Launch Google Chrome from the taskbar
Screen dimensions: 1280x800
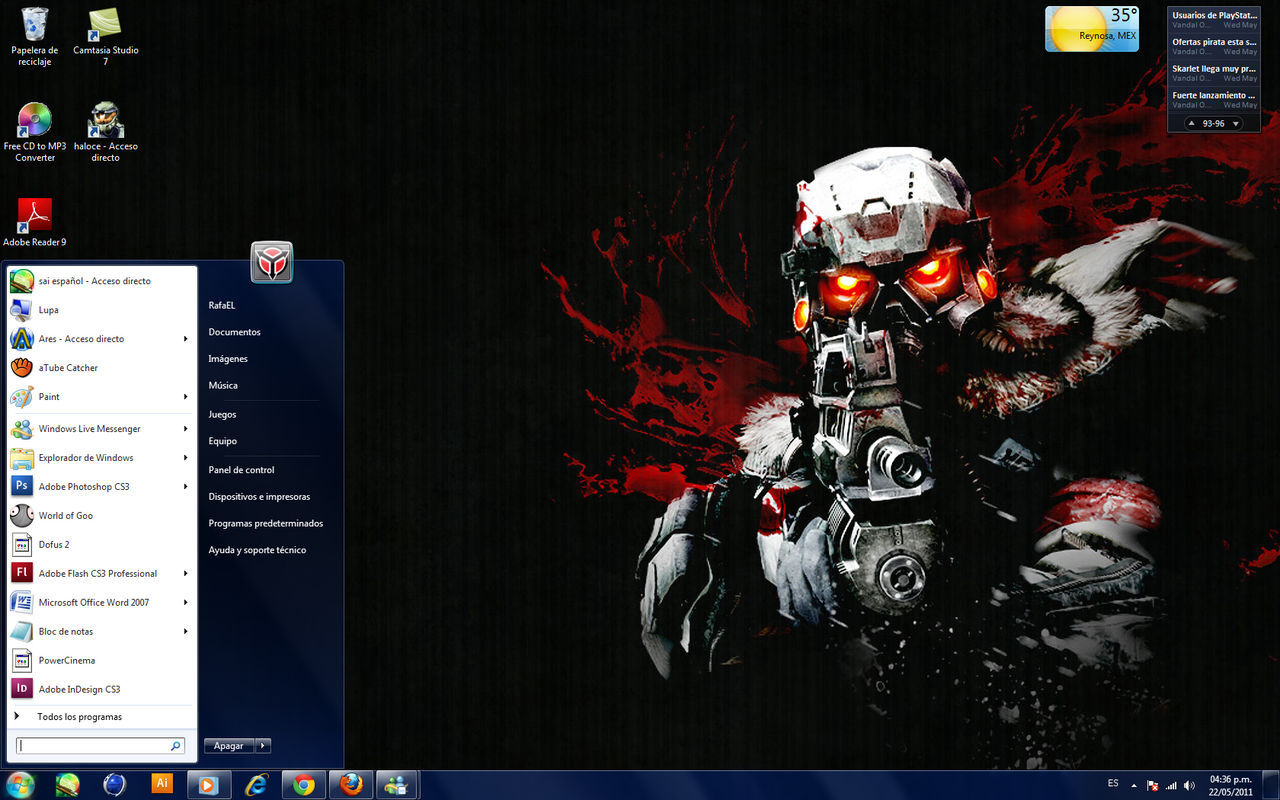304,785
